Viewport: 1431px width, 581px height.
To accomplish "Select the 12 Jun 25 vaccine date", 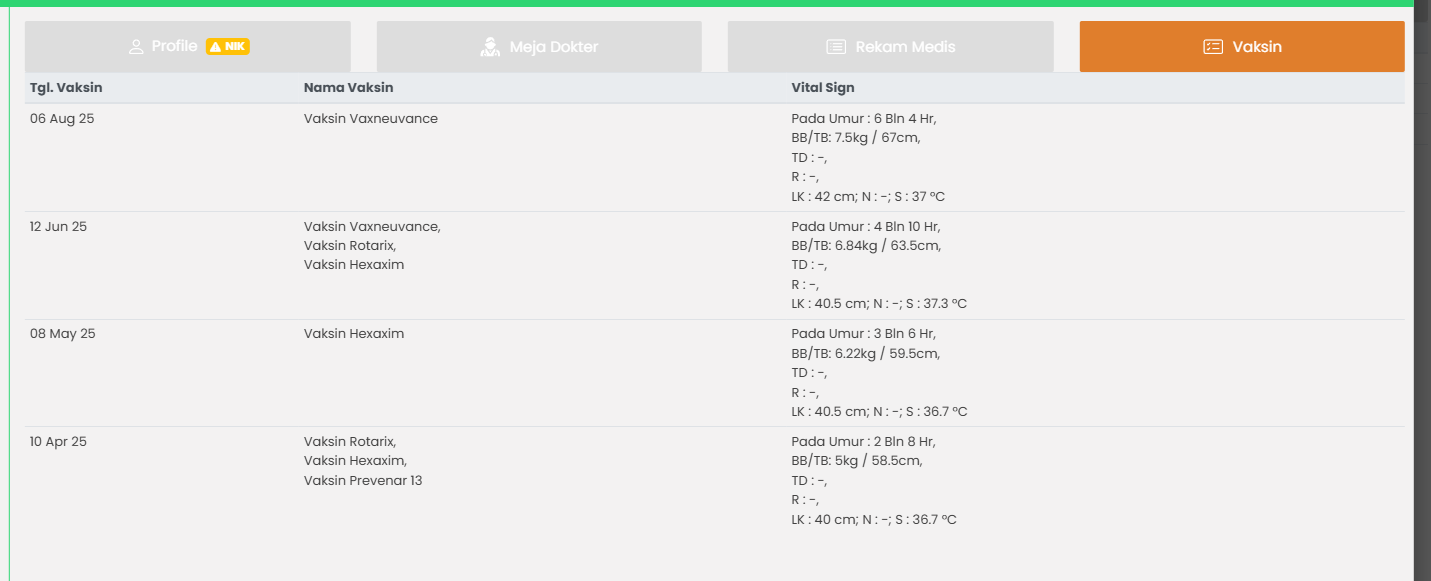I will coord(58,227).
